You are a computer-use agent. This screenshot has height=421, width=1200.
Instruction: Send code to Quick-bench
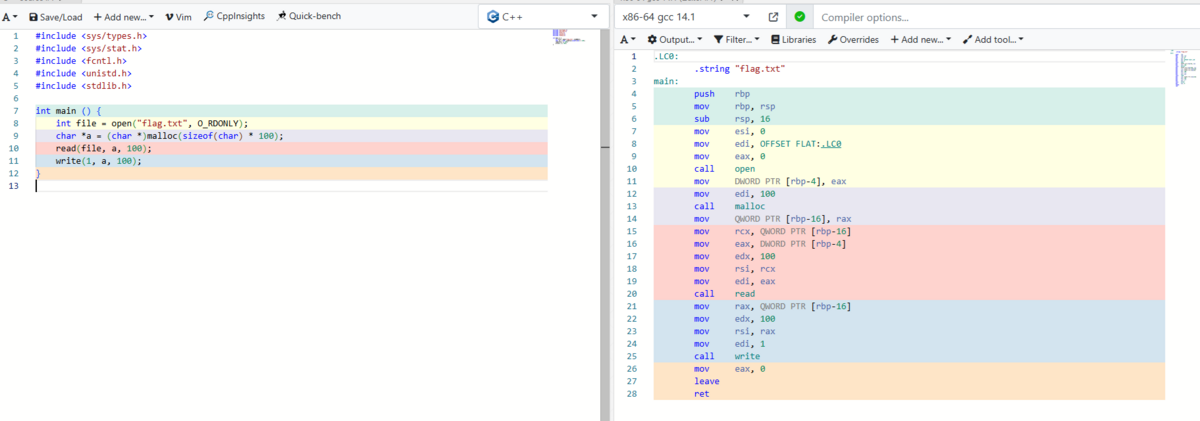tap(309, 17)
